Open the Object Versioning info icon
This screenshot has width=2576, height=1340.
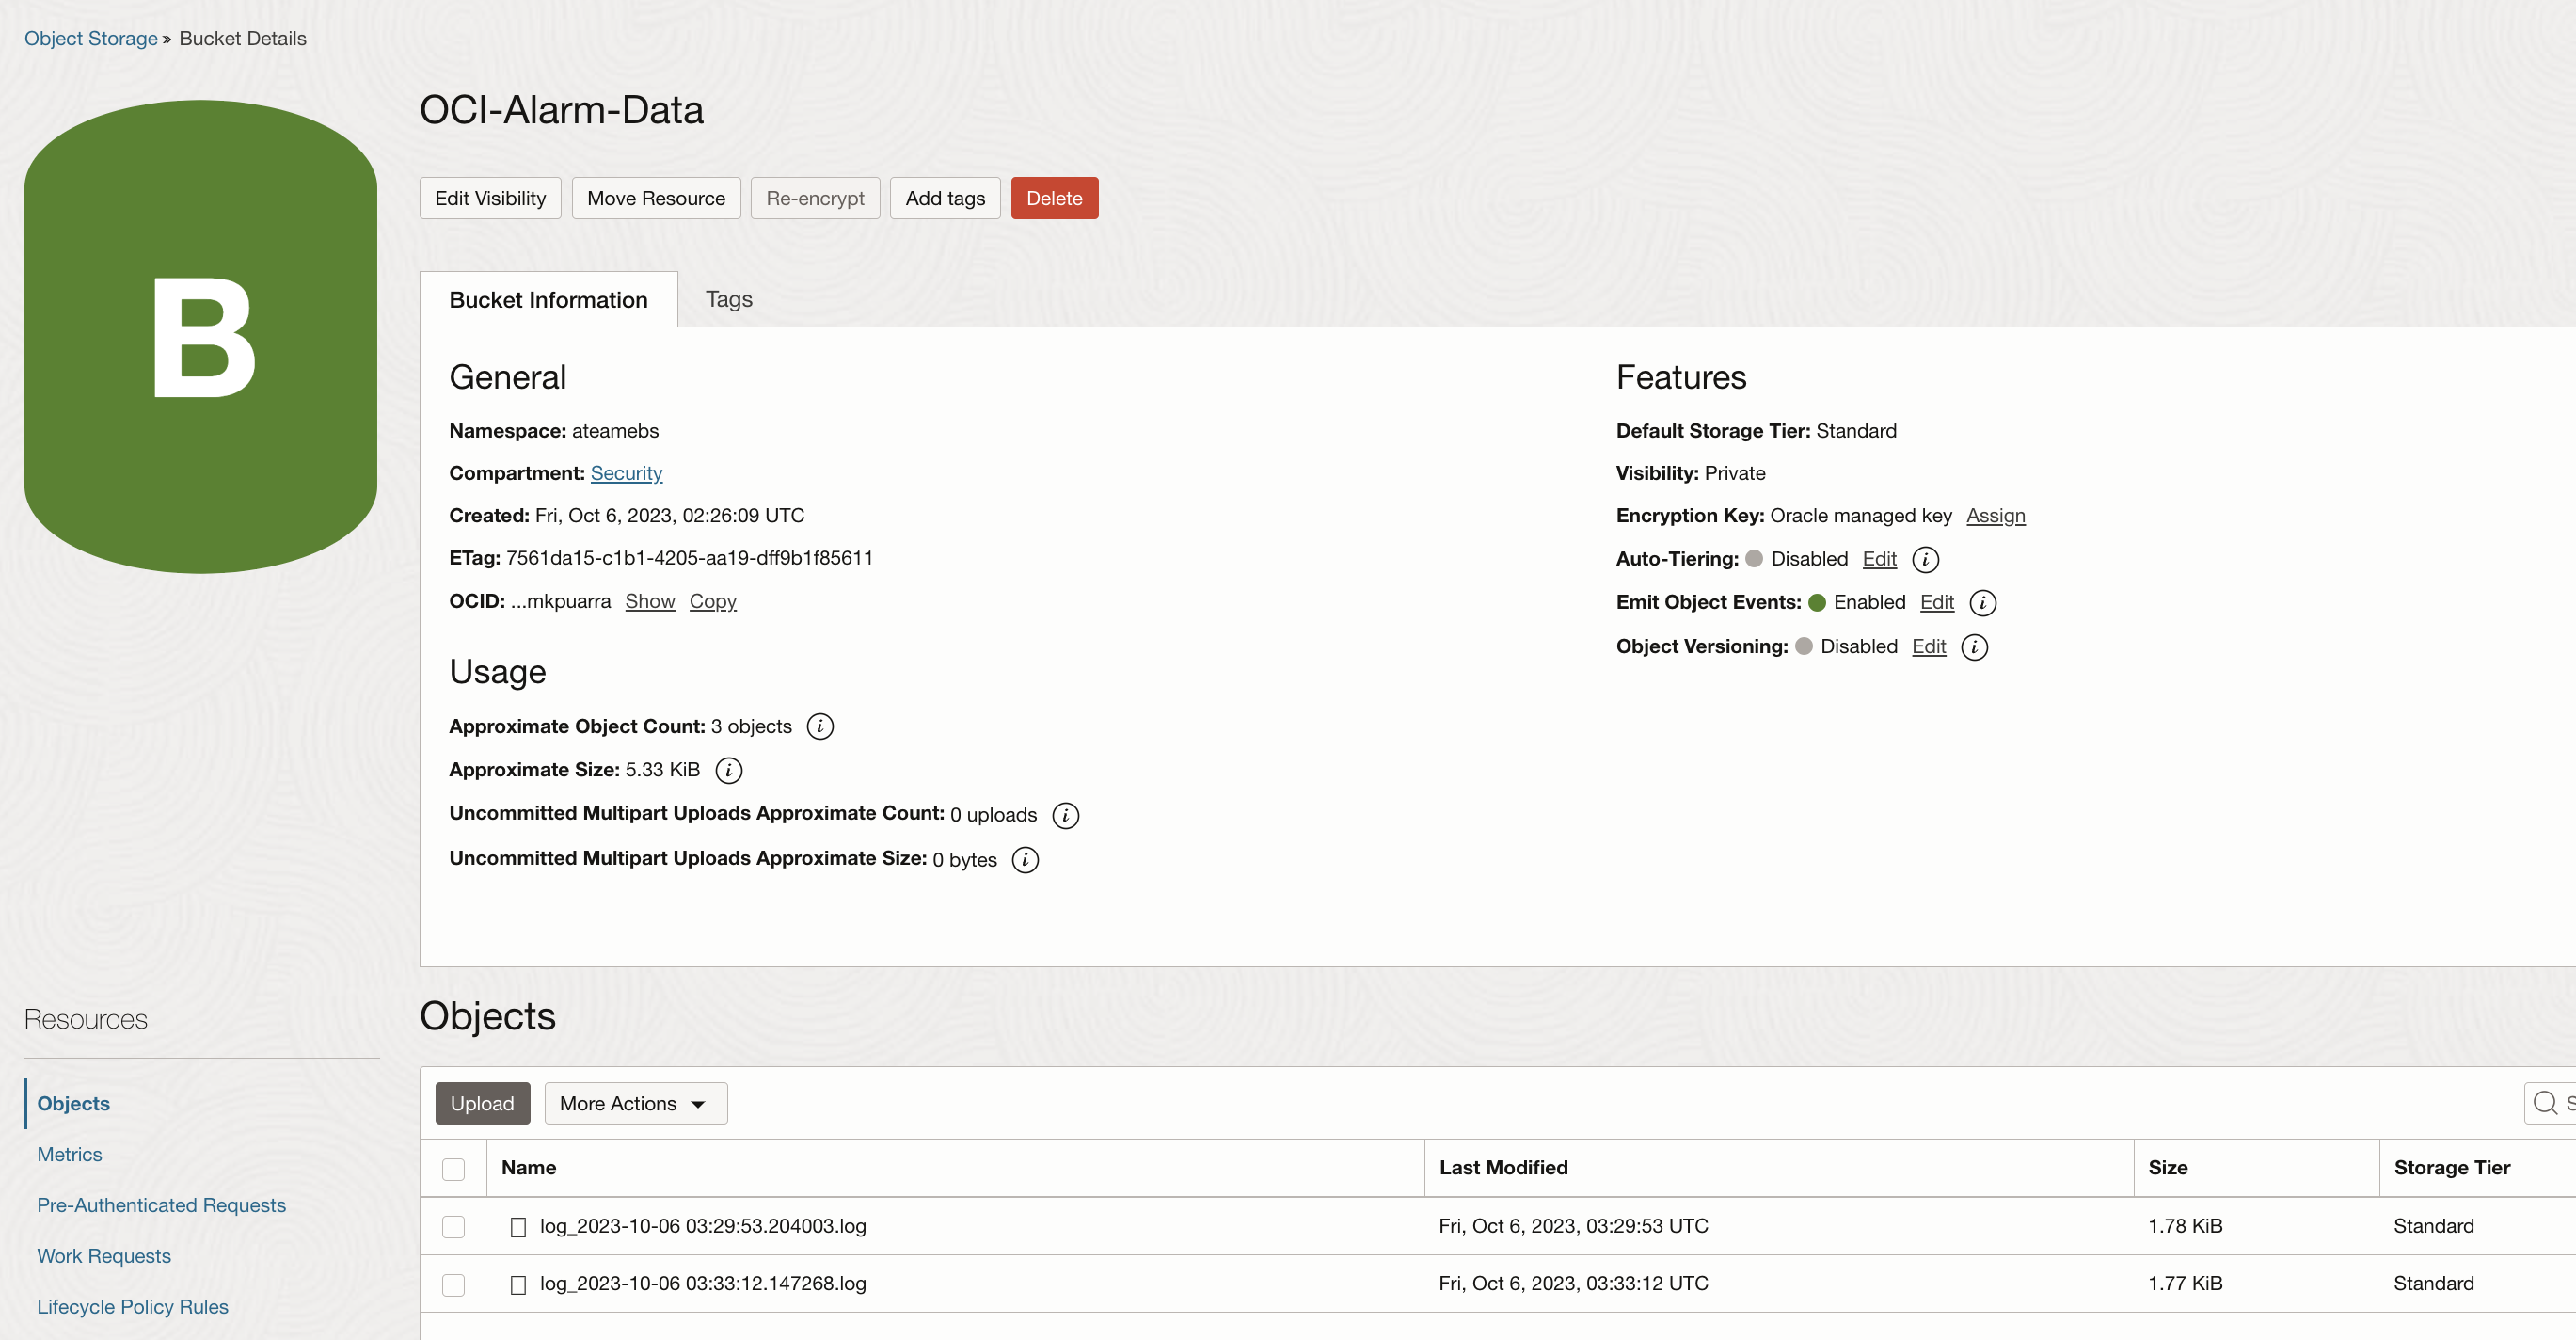[1973, 647]
